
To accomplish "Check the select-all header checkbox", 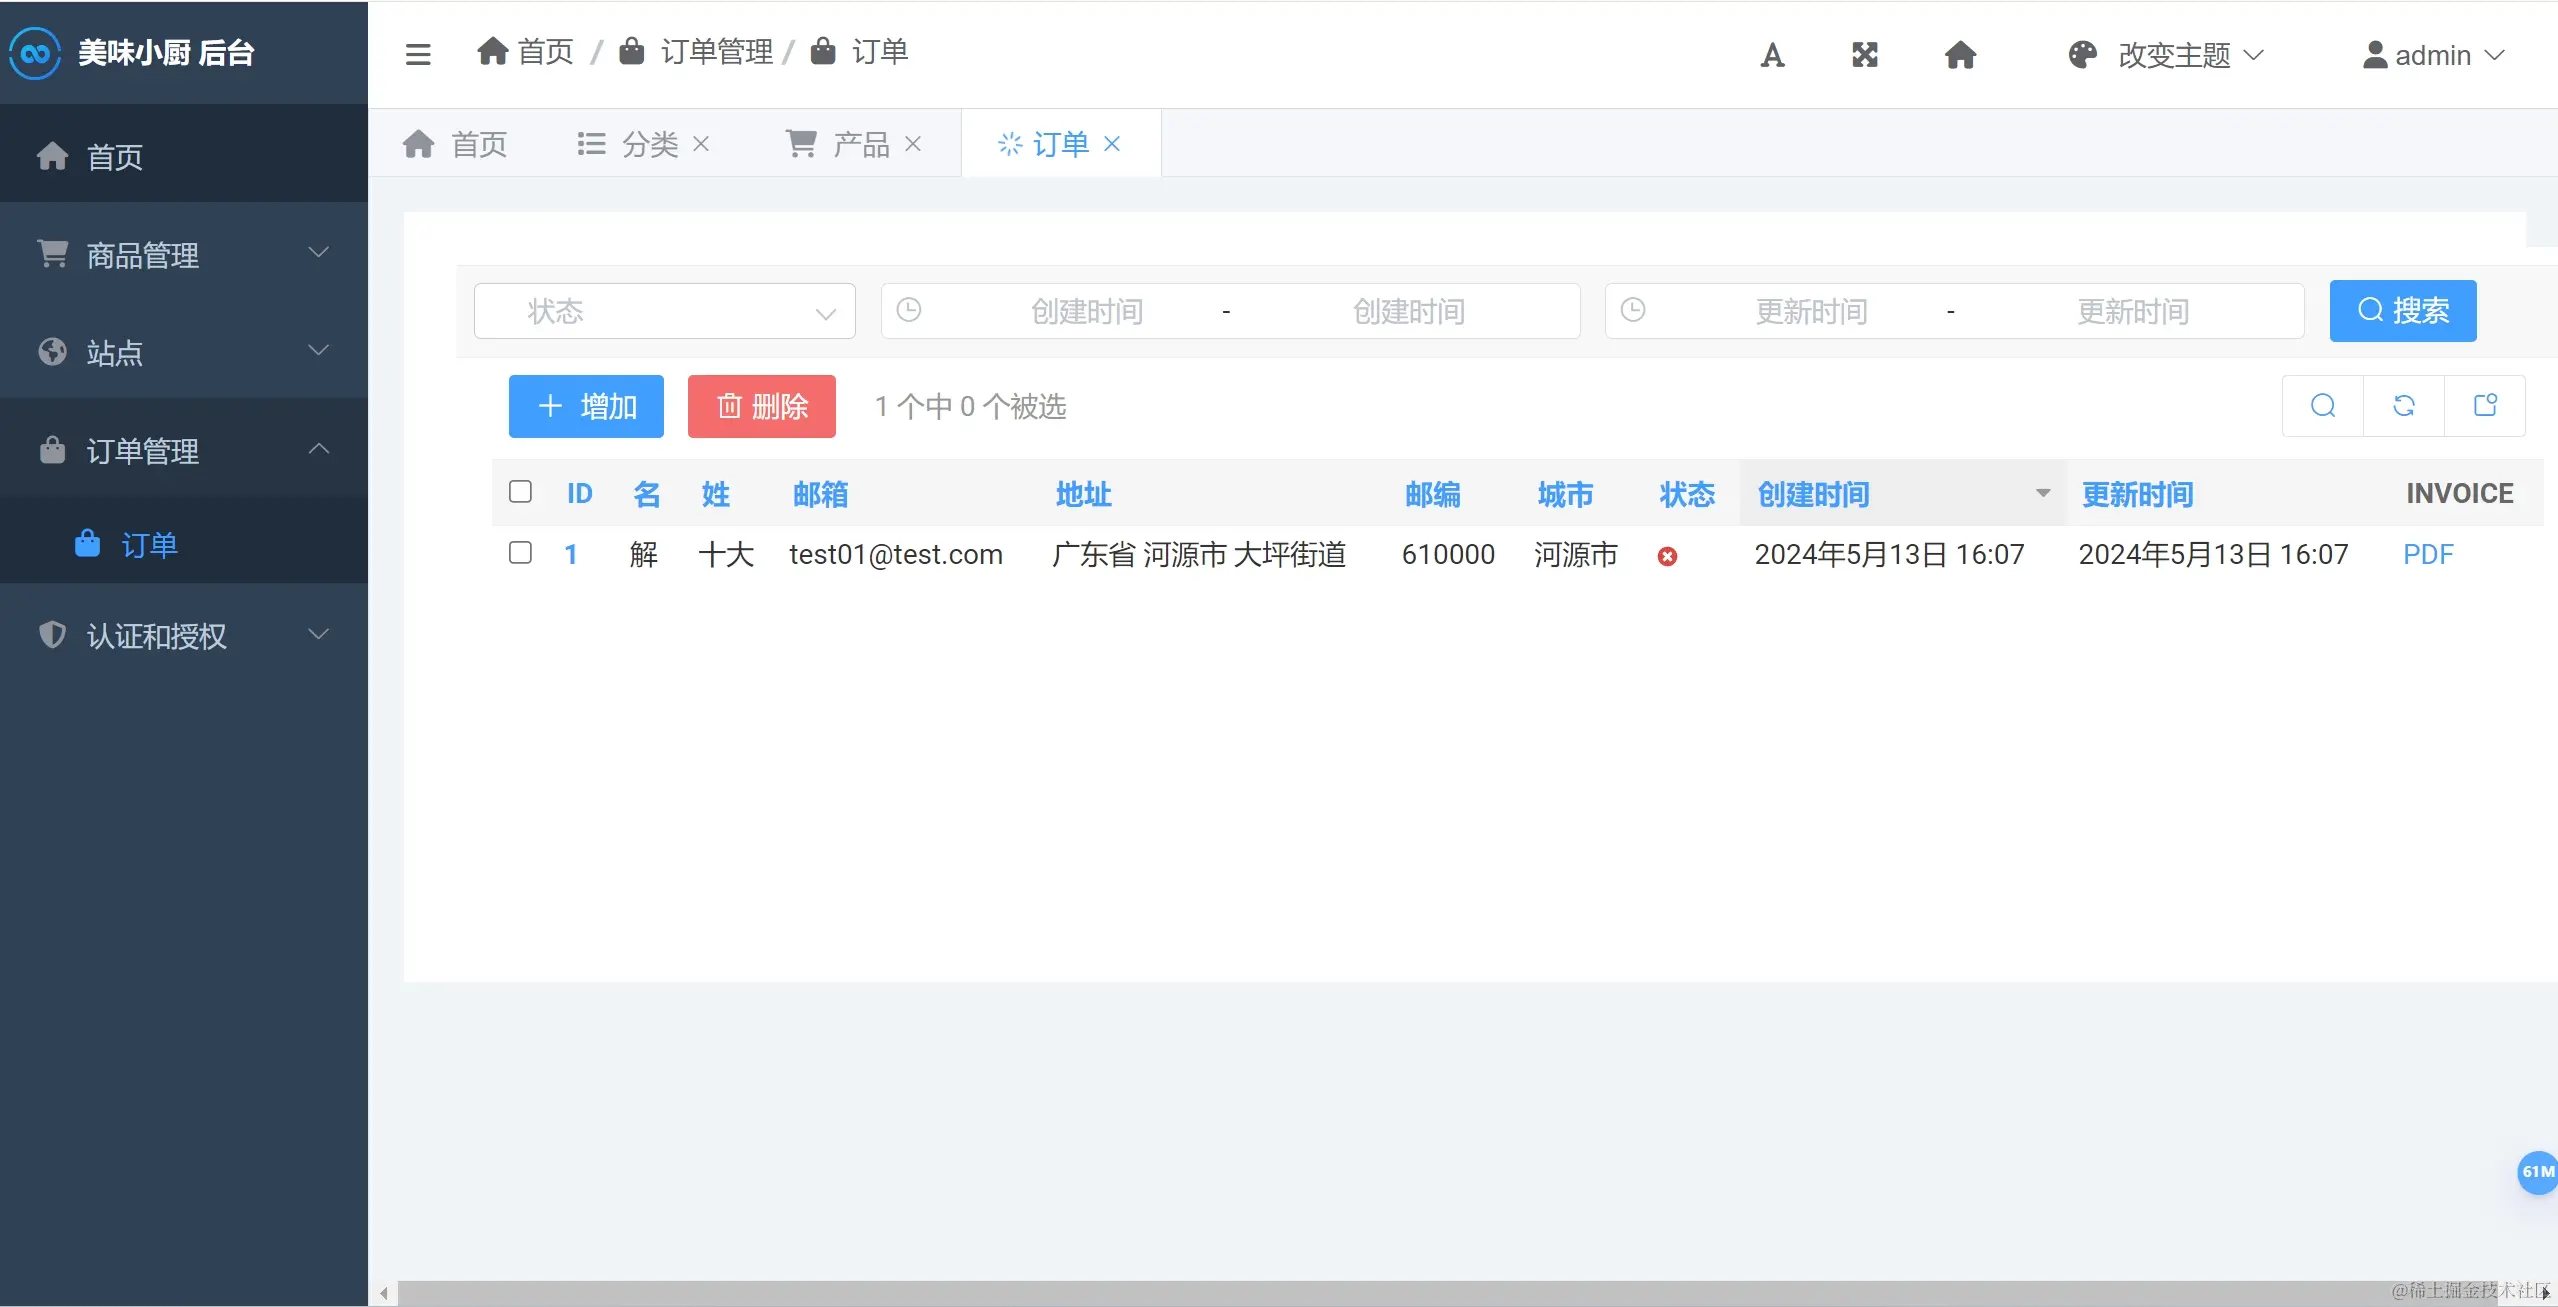I will (x=520, y=492).
